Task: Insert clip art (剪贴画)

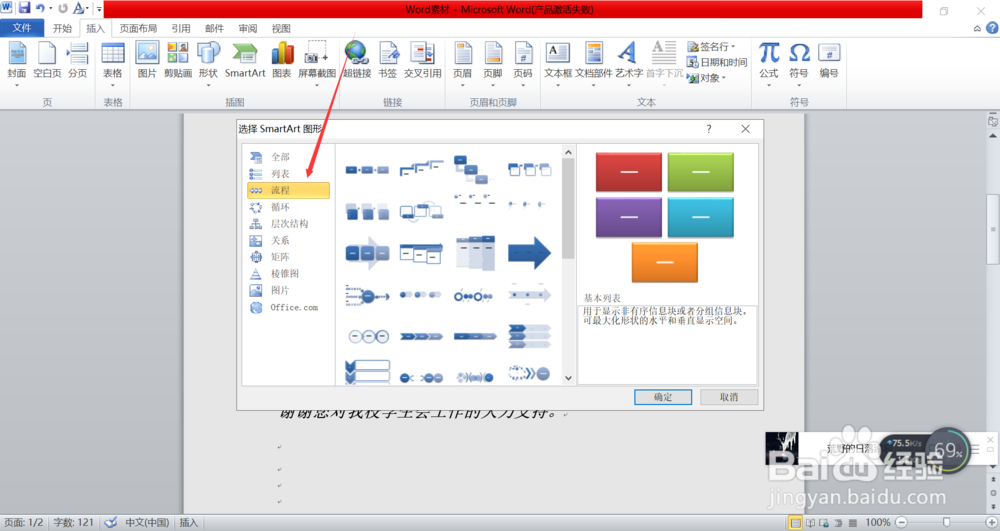Action: click(x=178, y=61)
